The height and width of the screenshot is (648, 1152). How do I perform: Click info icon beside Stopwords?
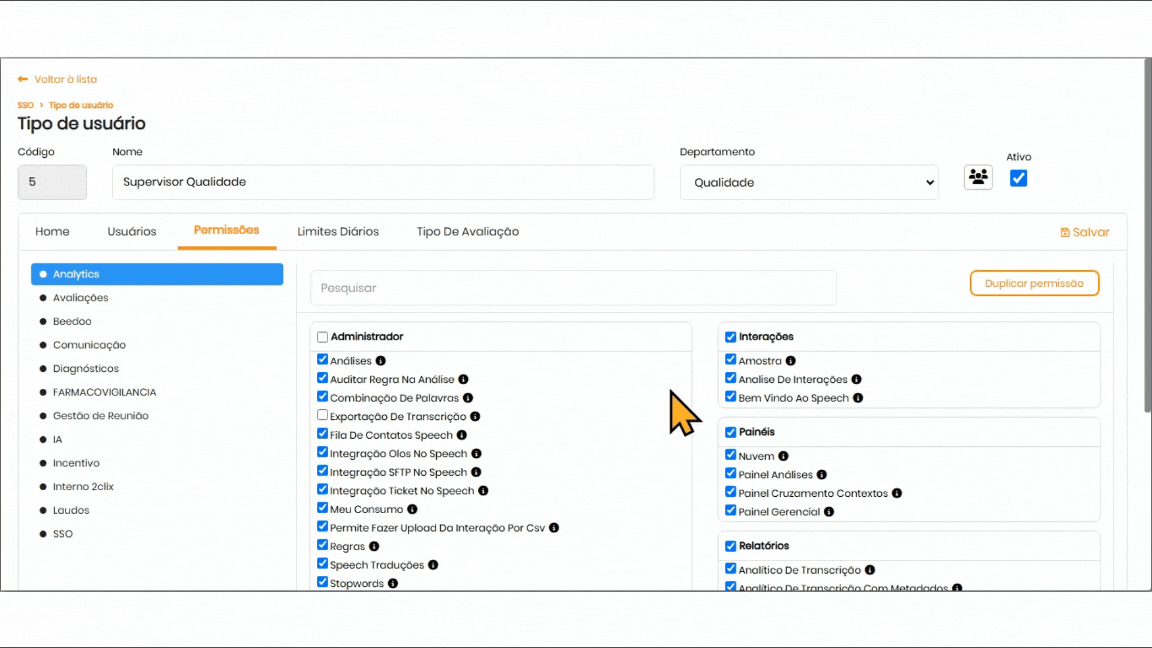[393, 584]
